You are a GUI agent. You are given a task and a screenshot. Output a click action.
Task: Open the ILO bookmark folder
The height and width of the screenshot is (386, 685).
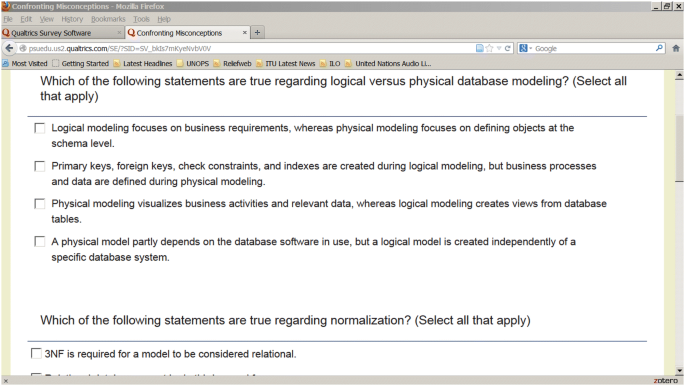click(330, 64)
